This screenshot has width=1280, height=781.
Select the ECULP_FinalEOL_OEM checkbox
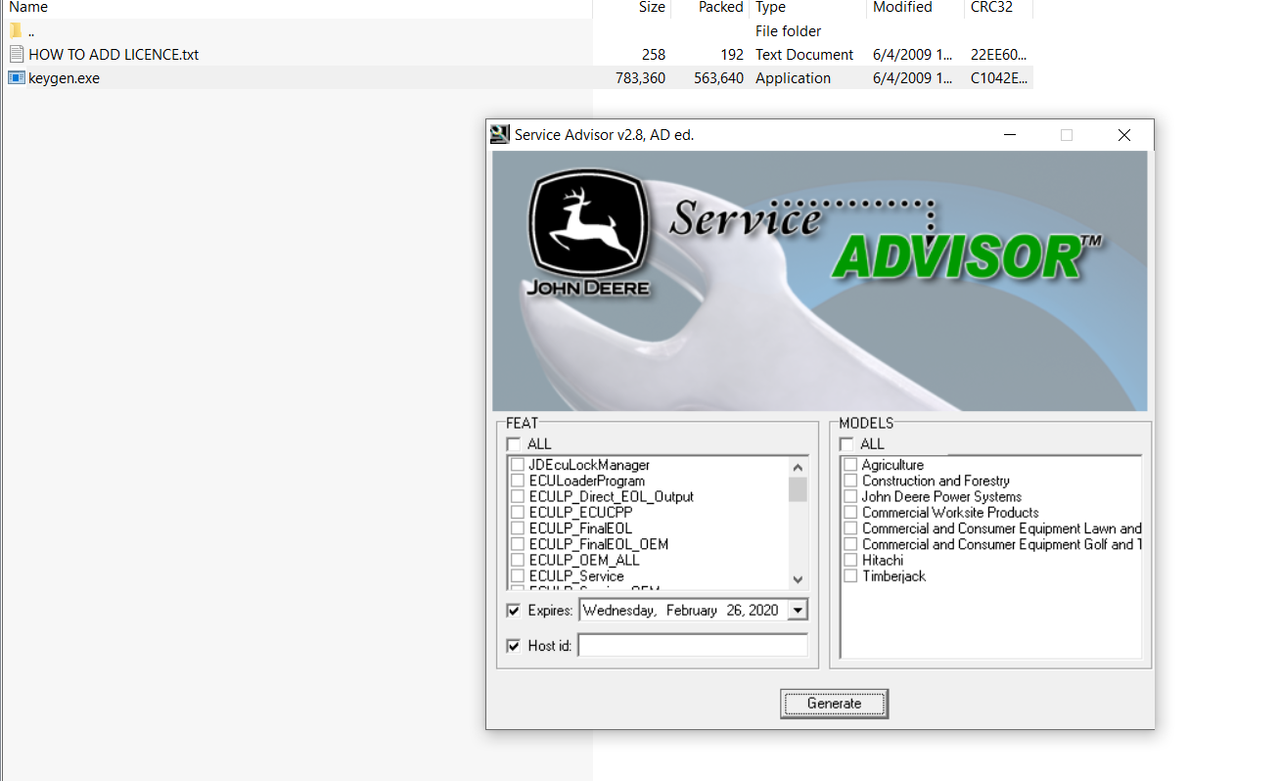(x=518, y=545)
